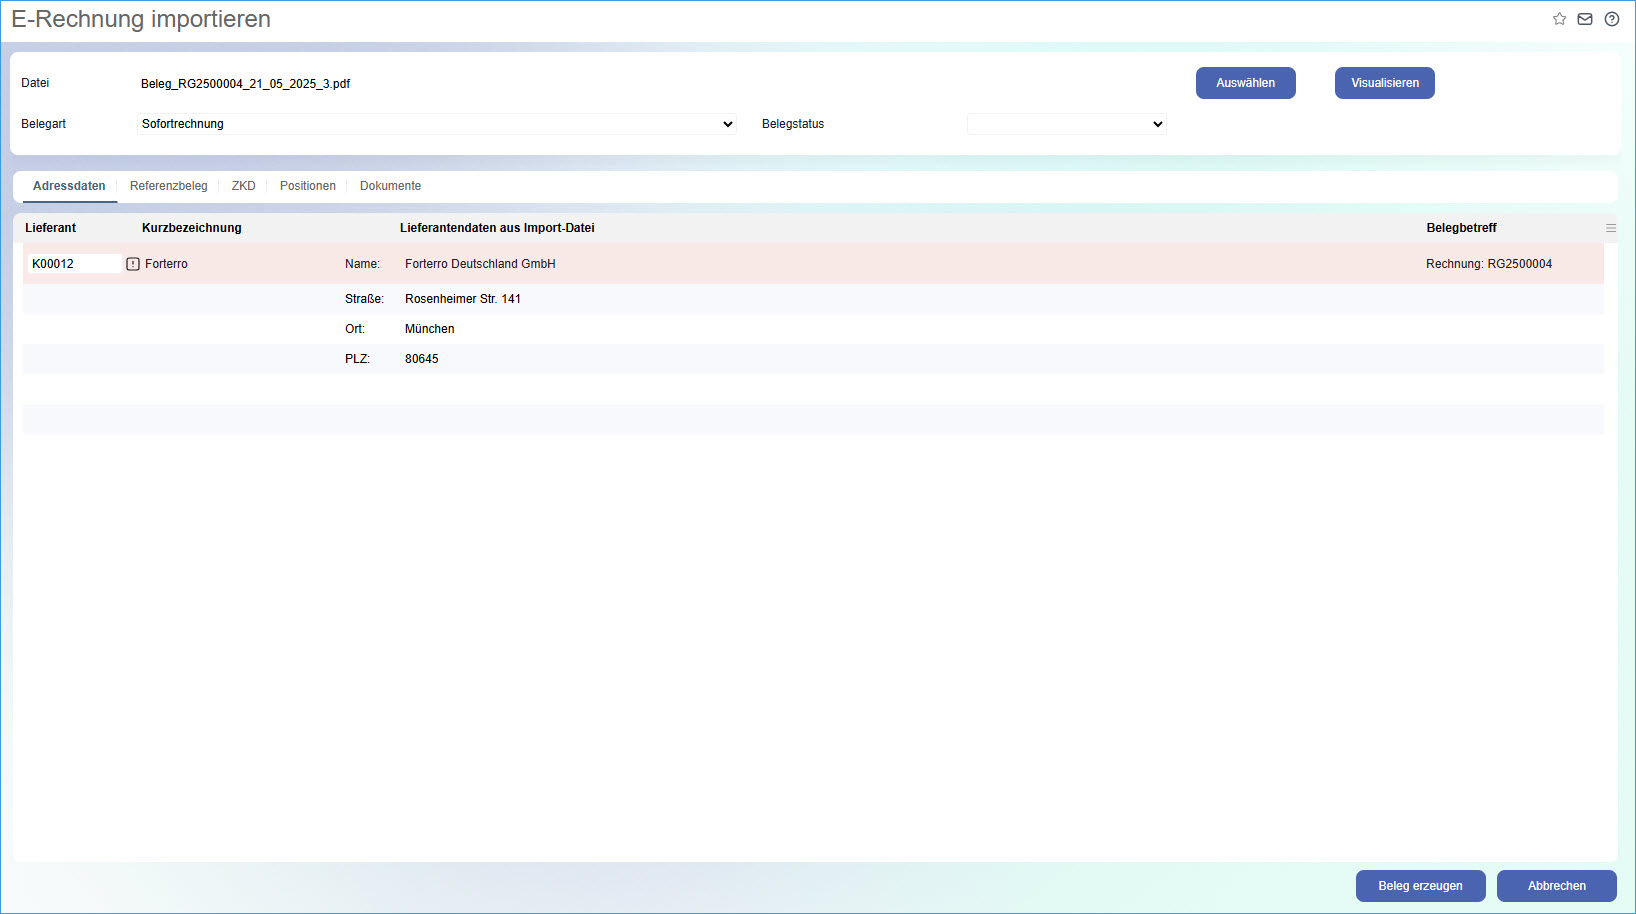
Task: Click the Lieferant field containing K00012
Action: [74, 264]
